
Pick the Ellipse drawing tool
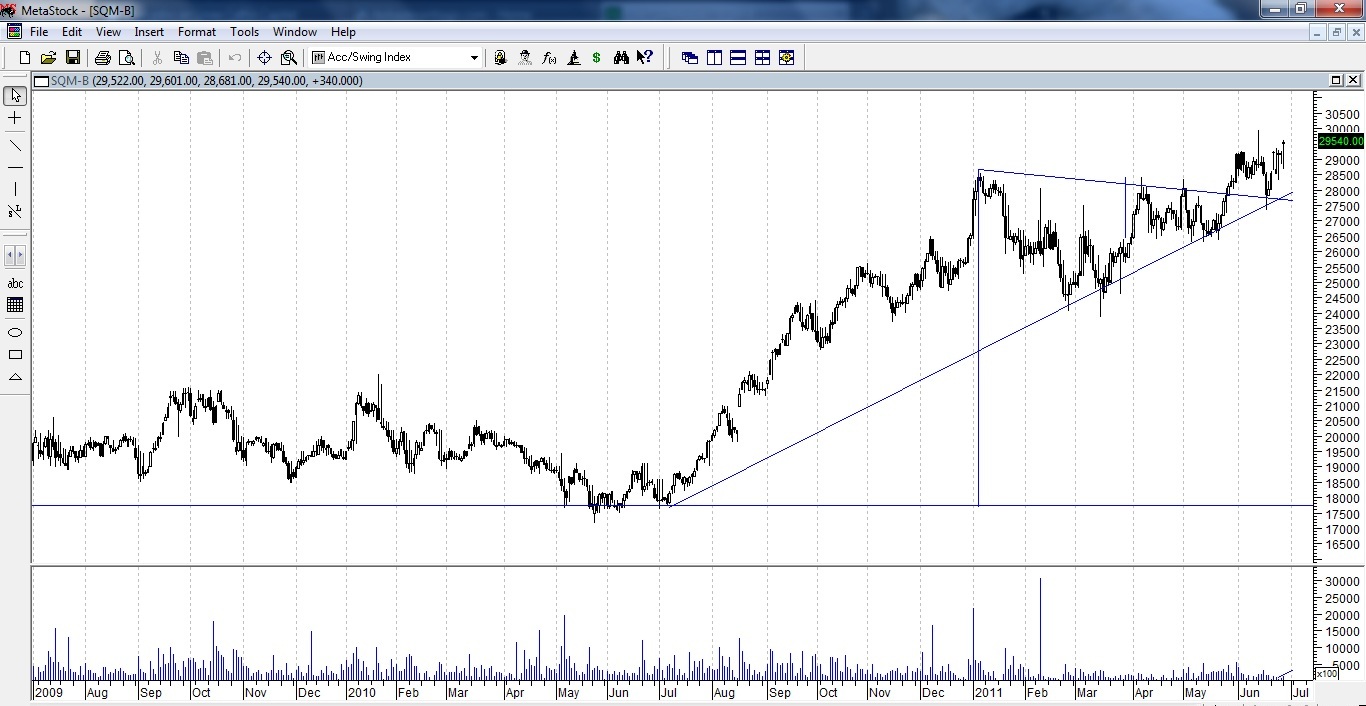(x=15, y=332)
